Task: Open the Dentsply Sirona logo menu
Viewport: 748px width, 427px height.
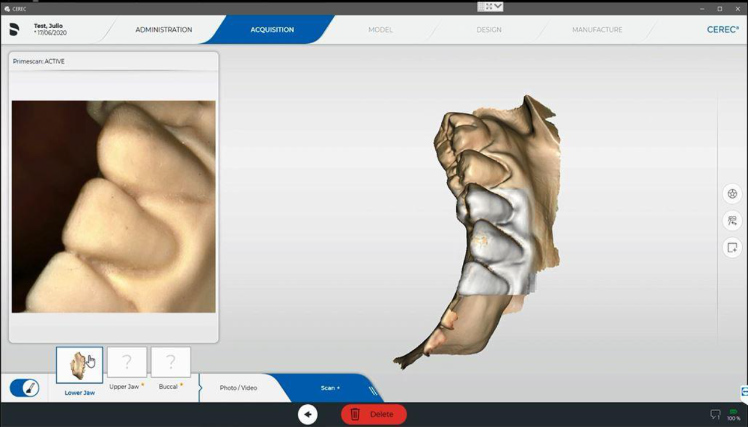Action: point(14,30)
